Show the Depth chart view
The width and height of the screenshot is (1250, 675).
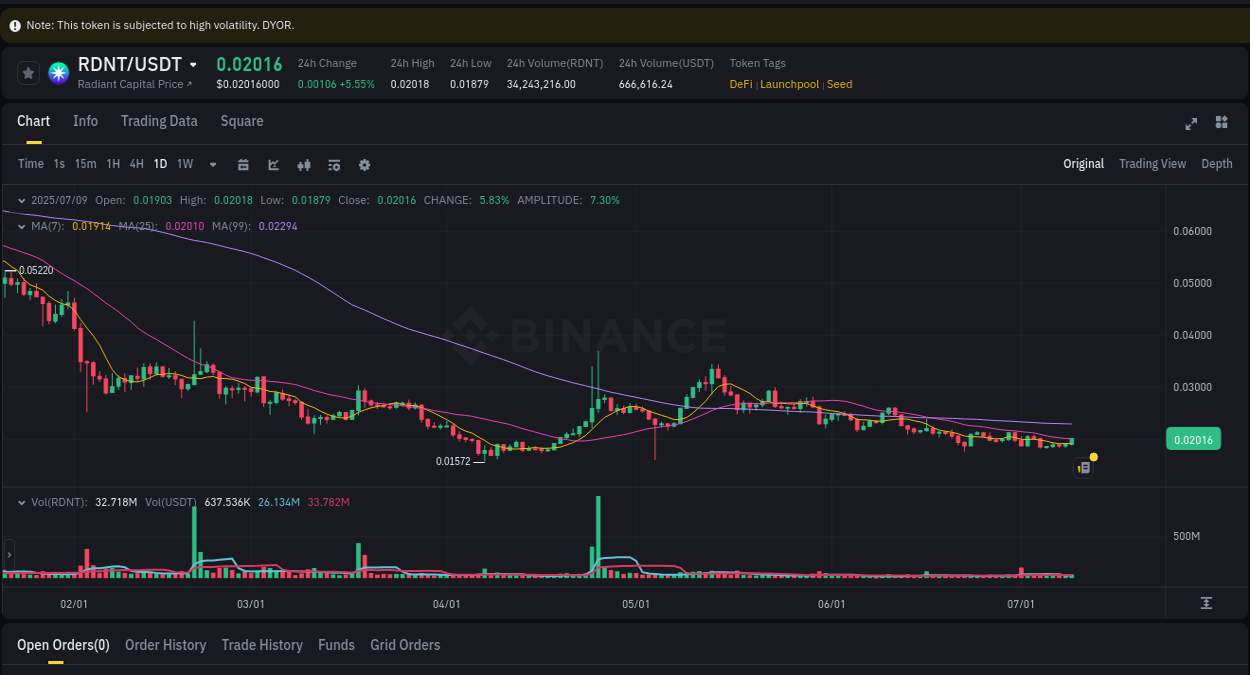(x=1217, y=163)
